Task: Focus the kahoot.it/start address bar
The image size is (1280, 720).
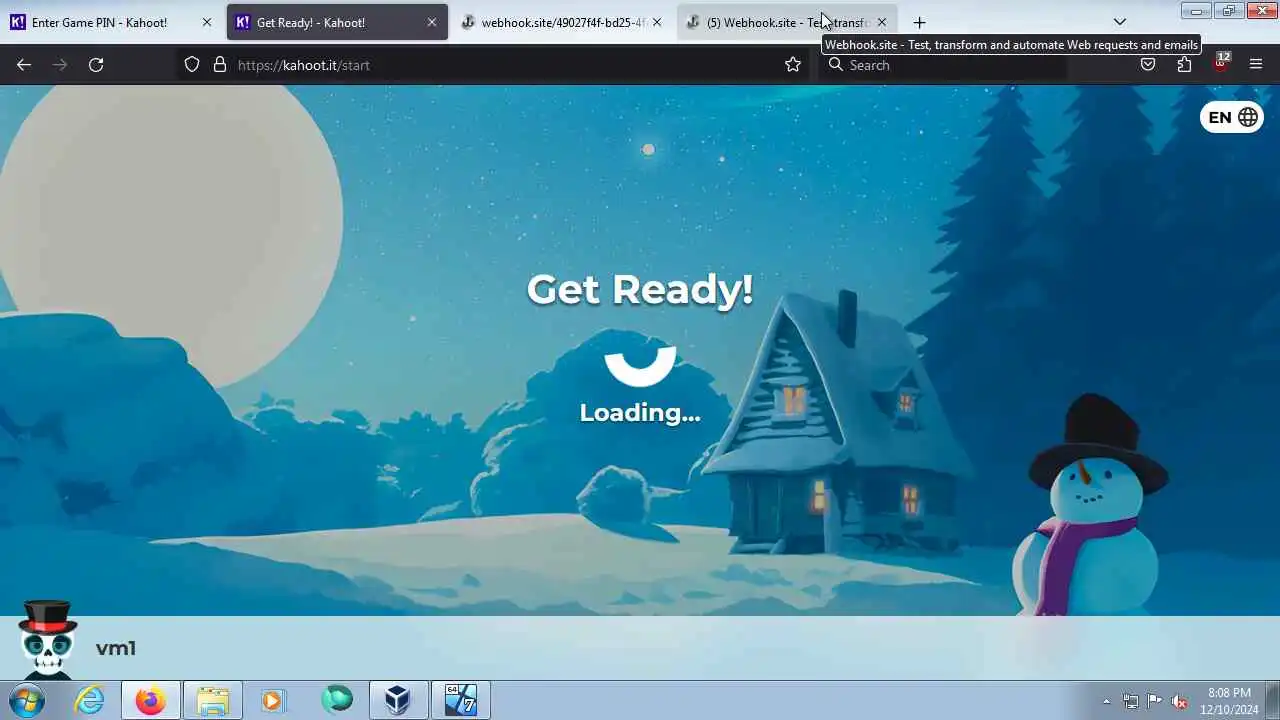Action: tap(495, 65)
